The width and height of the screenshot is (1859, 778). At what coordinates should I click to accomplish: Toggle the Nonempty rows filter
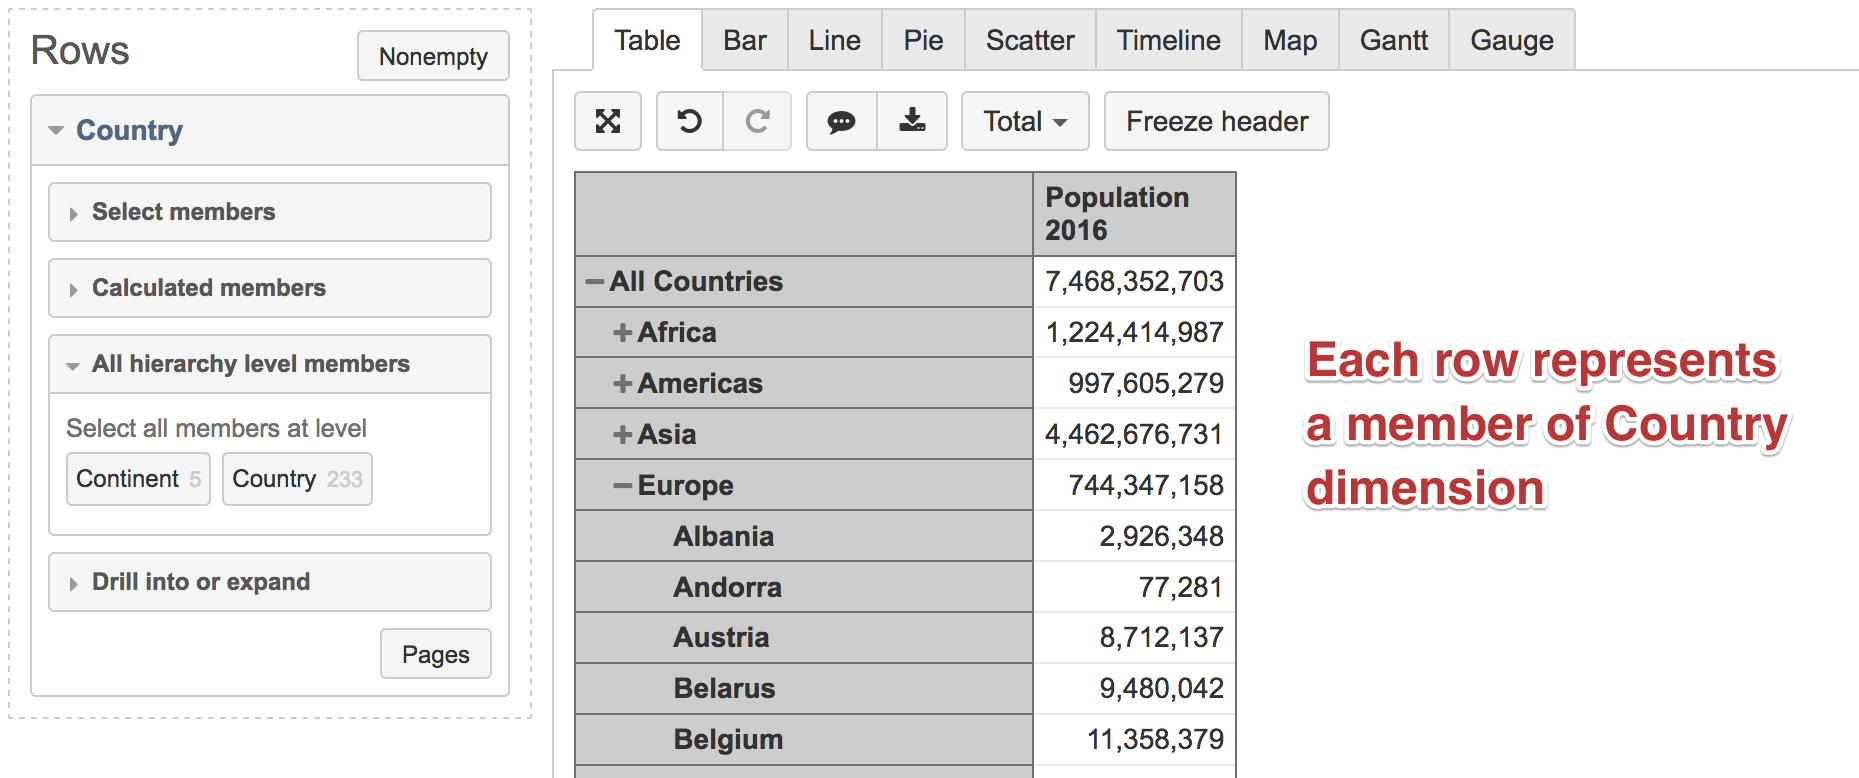(433, 56)
